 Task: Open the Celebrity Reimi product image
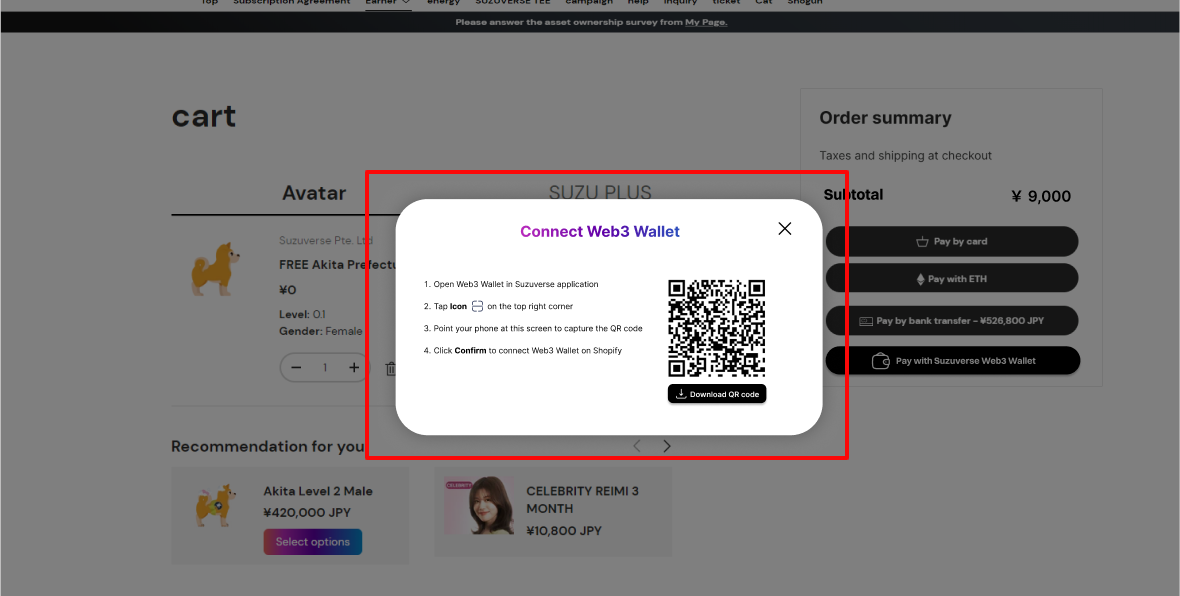(473, 506)
